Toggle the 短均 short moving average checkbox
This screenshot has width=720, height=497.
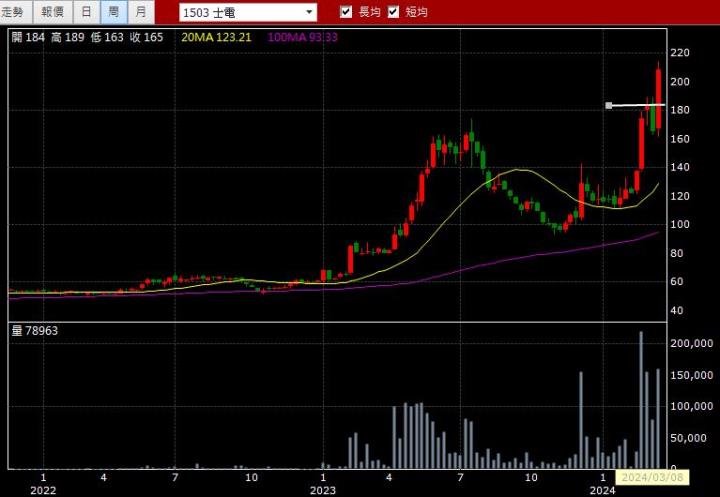tap(394, 12)
